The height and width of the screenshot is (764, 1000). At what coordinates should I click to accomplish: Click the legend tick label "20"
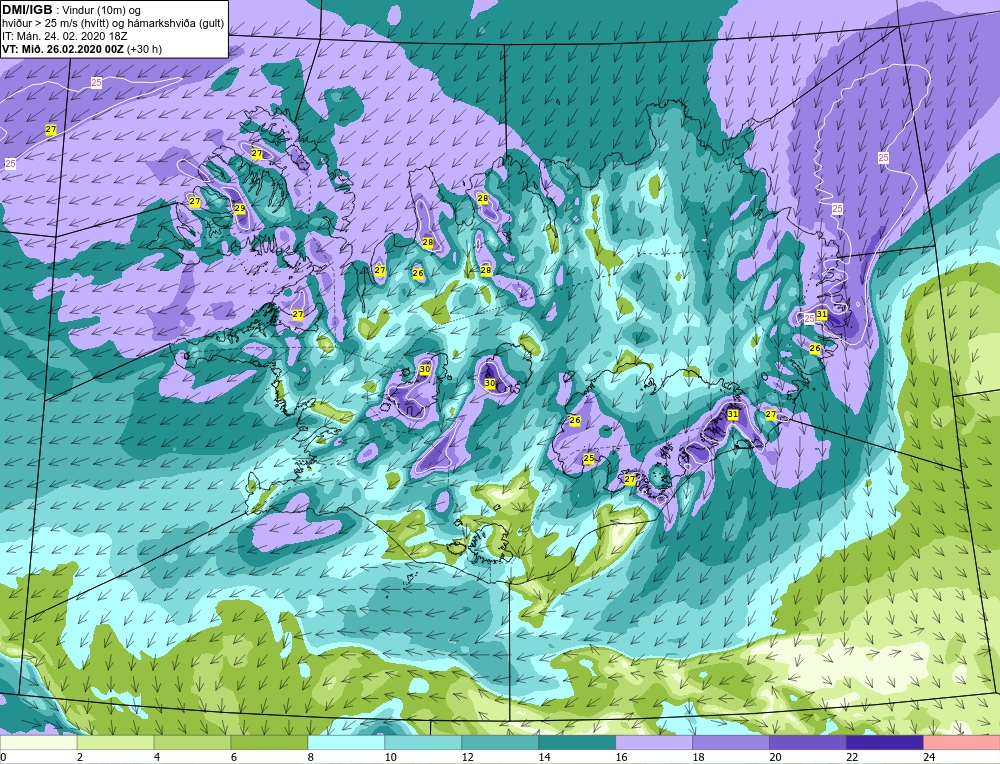(x=775, y=757)
